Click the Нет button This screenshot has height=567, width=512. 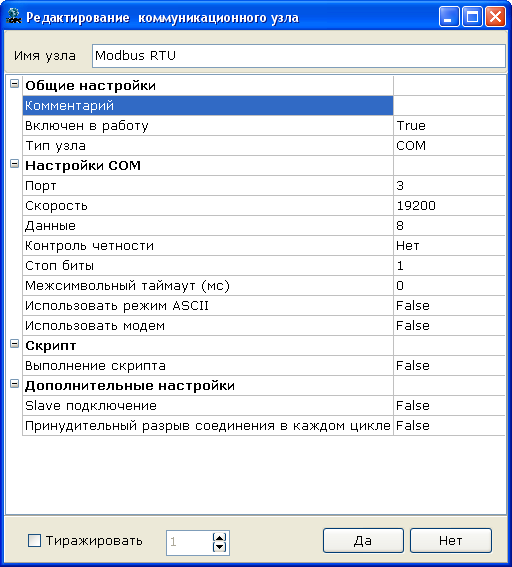tap(451, 541)
